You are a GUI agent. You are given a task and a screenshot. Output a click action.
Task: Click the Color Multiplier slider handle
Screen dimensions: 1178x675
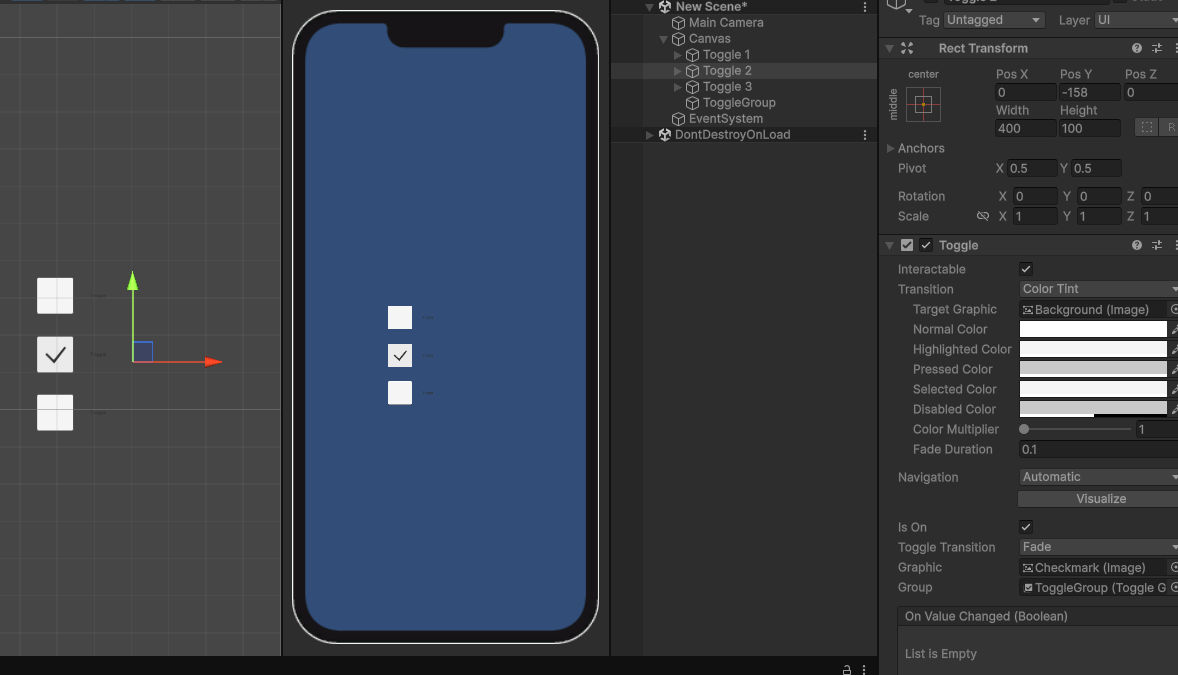point(1024,429)
